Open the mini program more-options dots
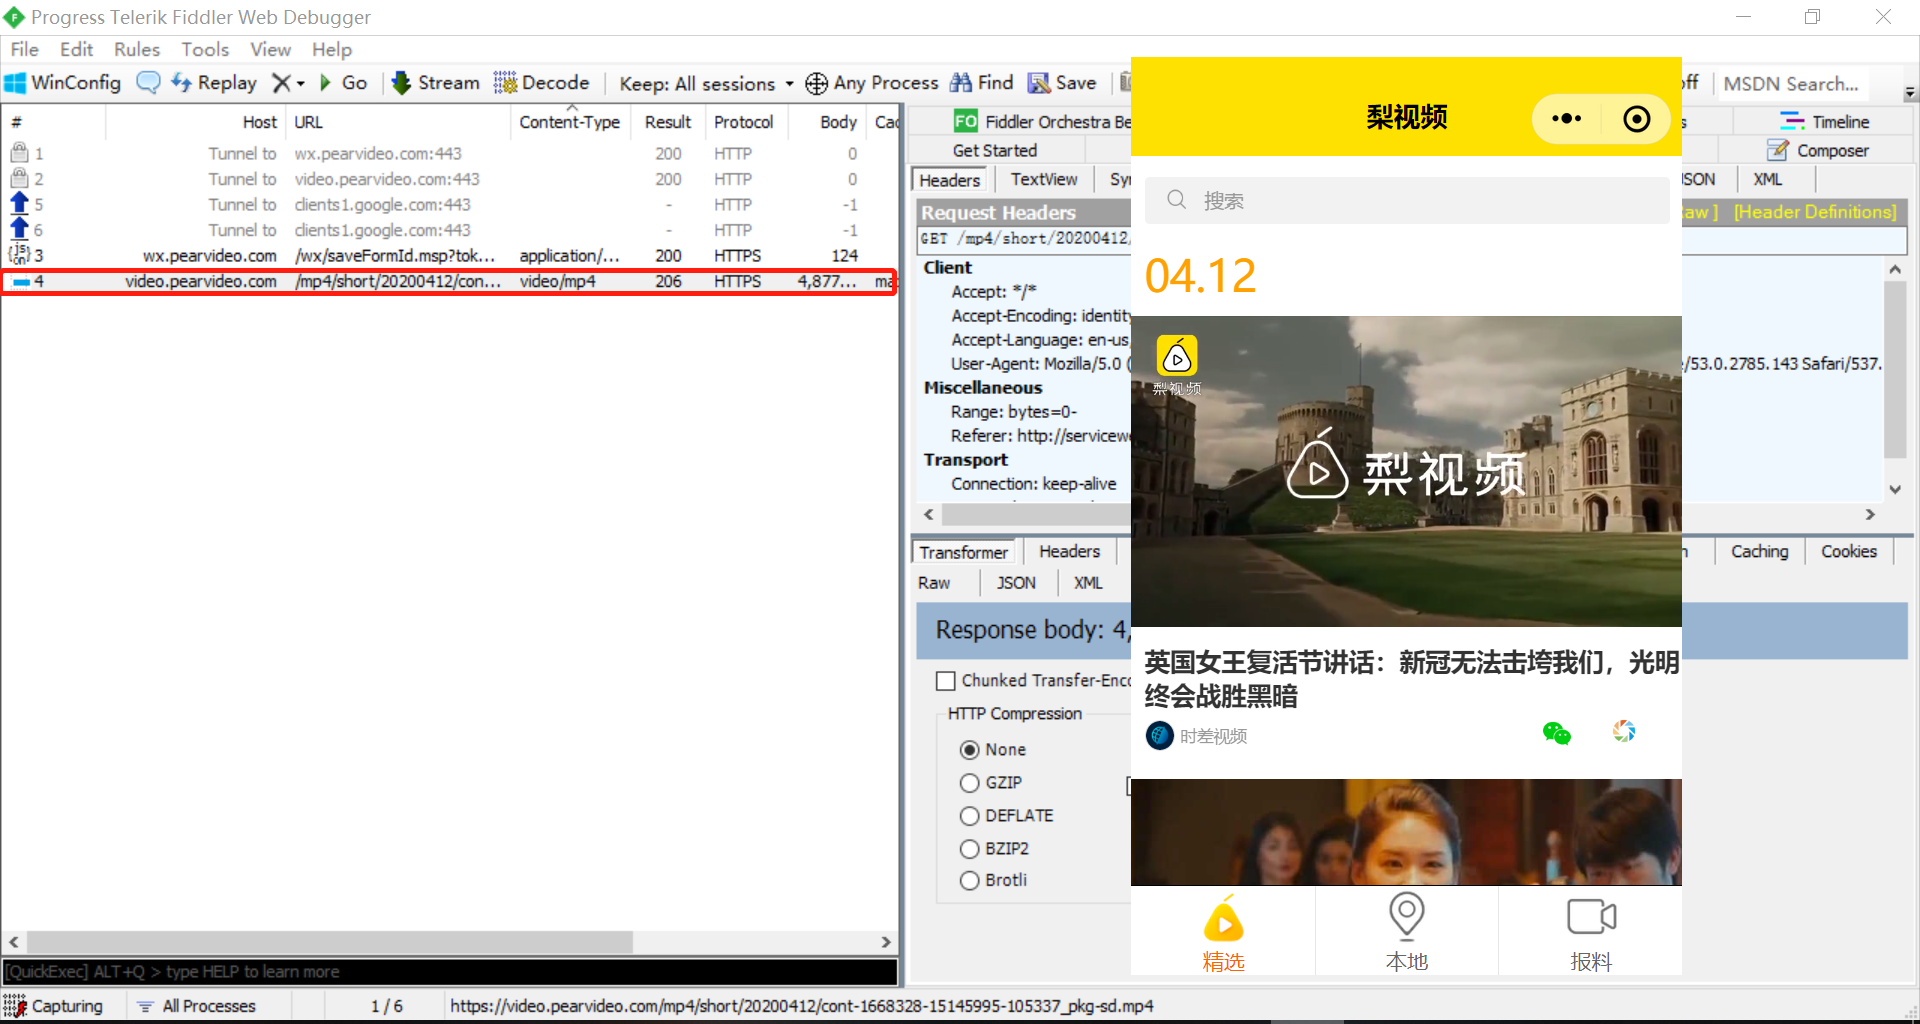This screenshot has width=1920, height=1024. click(1566, 119)
